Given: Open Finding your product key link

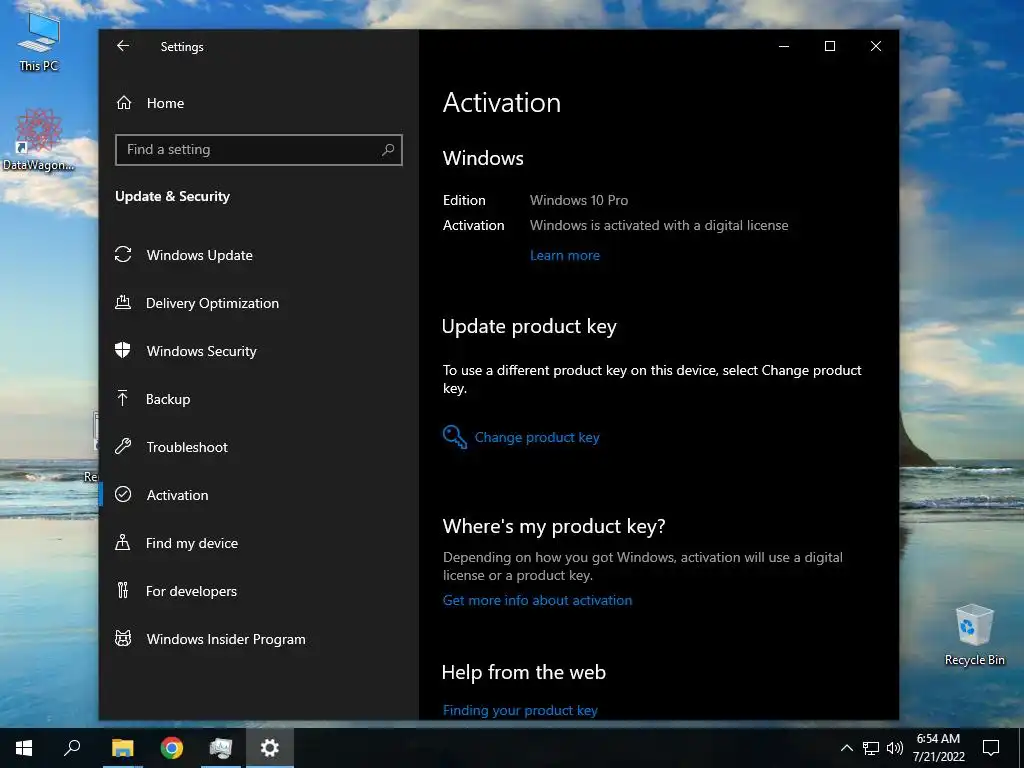Looking at the screenshot, I should pos(520,711).
